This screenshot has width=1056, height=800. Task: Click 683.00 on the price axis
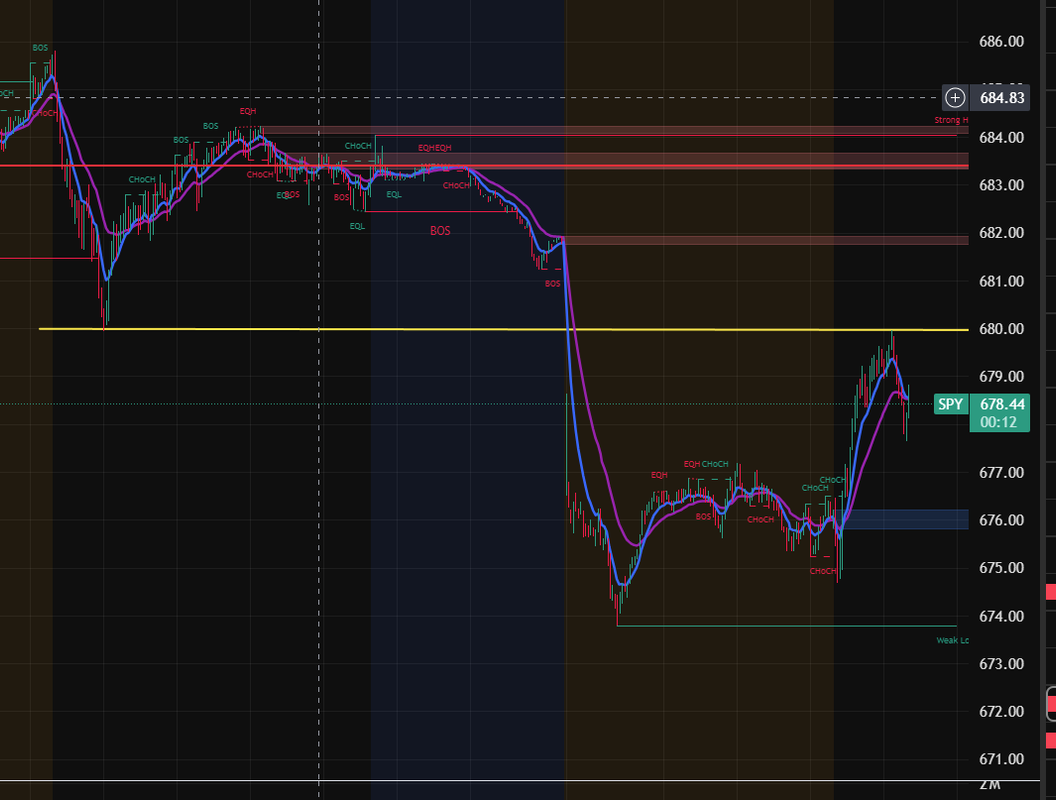click(x=1001, y=185)
